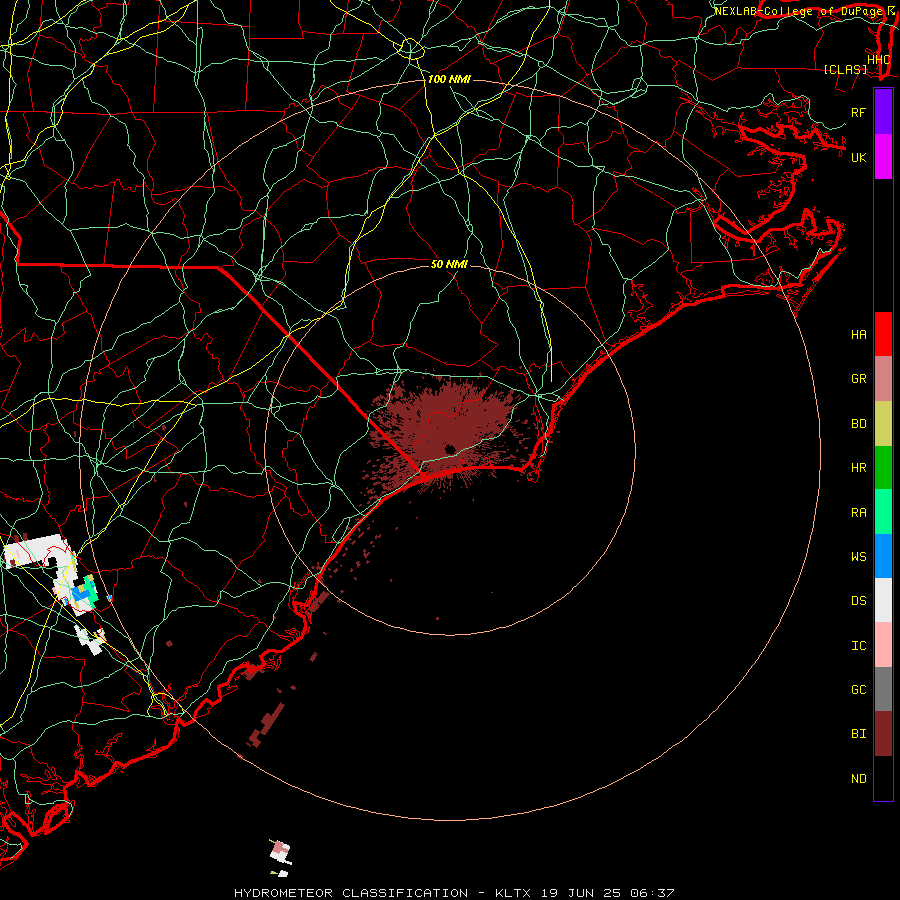Screen dimensions: 900x900
Task: Click the ND legend label
Action: pyautogui.click(x=858, y=779)
